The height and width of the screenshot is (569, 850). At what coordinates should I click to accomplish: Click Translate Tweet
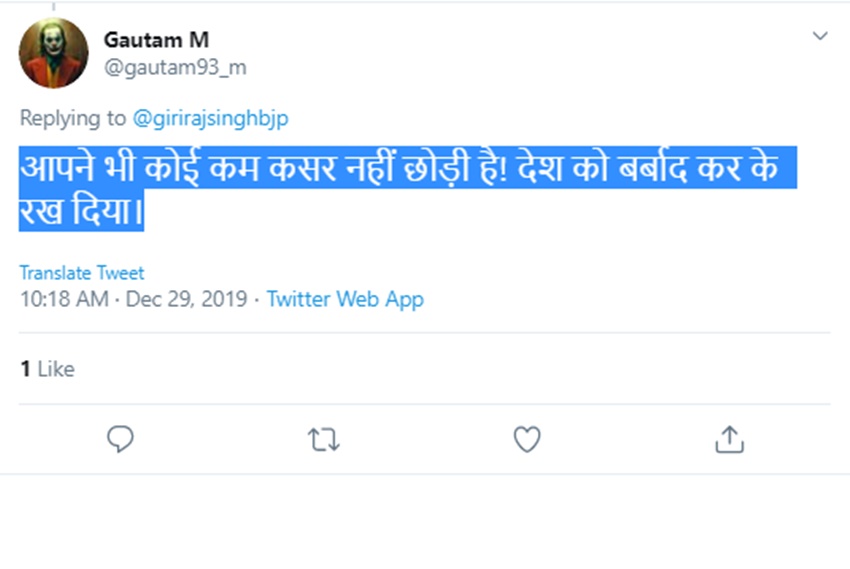[x=82, y=272]
